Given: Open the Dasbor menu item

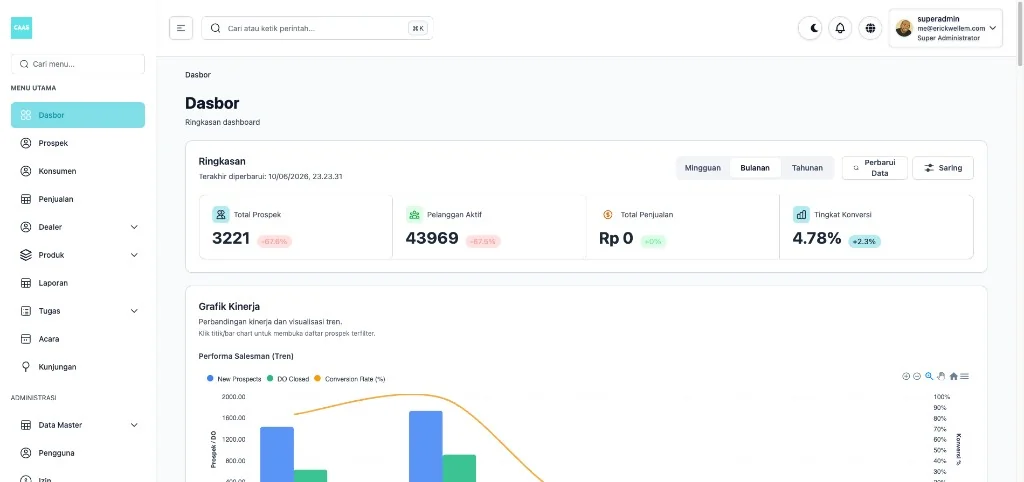Looking at the screenshot, I should click(78, 115).
